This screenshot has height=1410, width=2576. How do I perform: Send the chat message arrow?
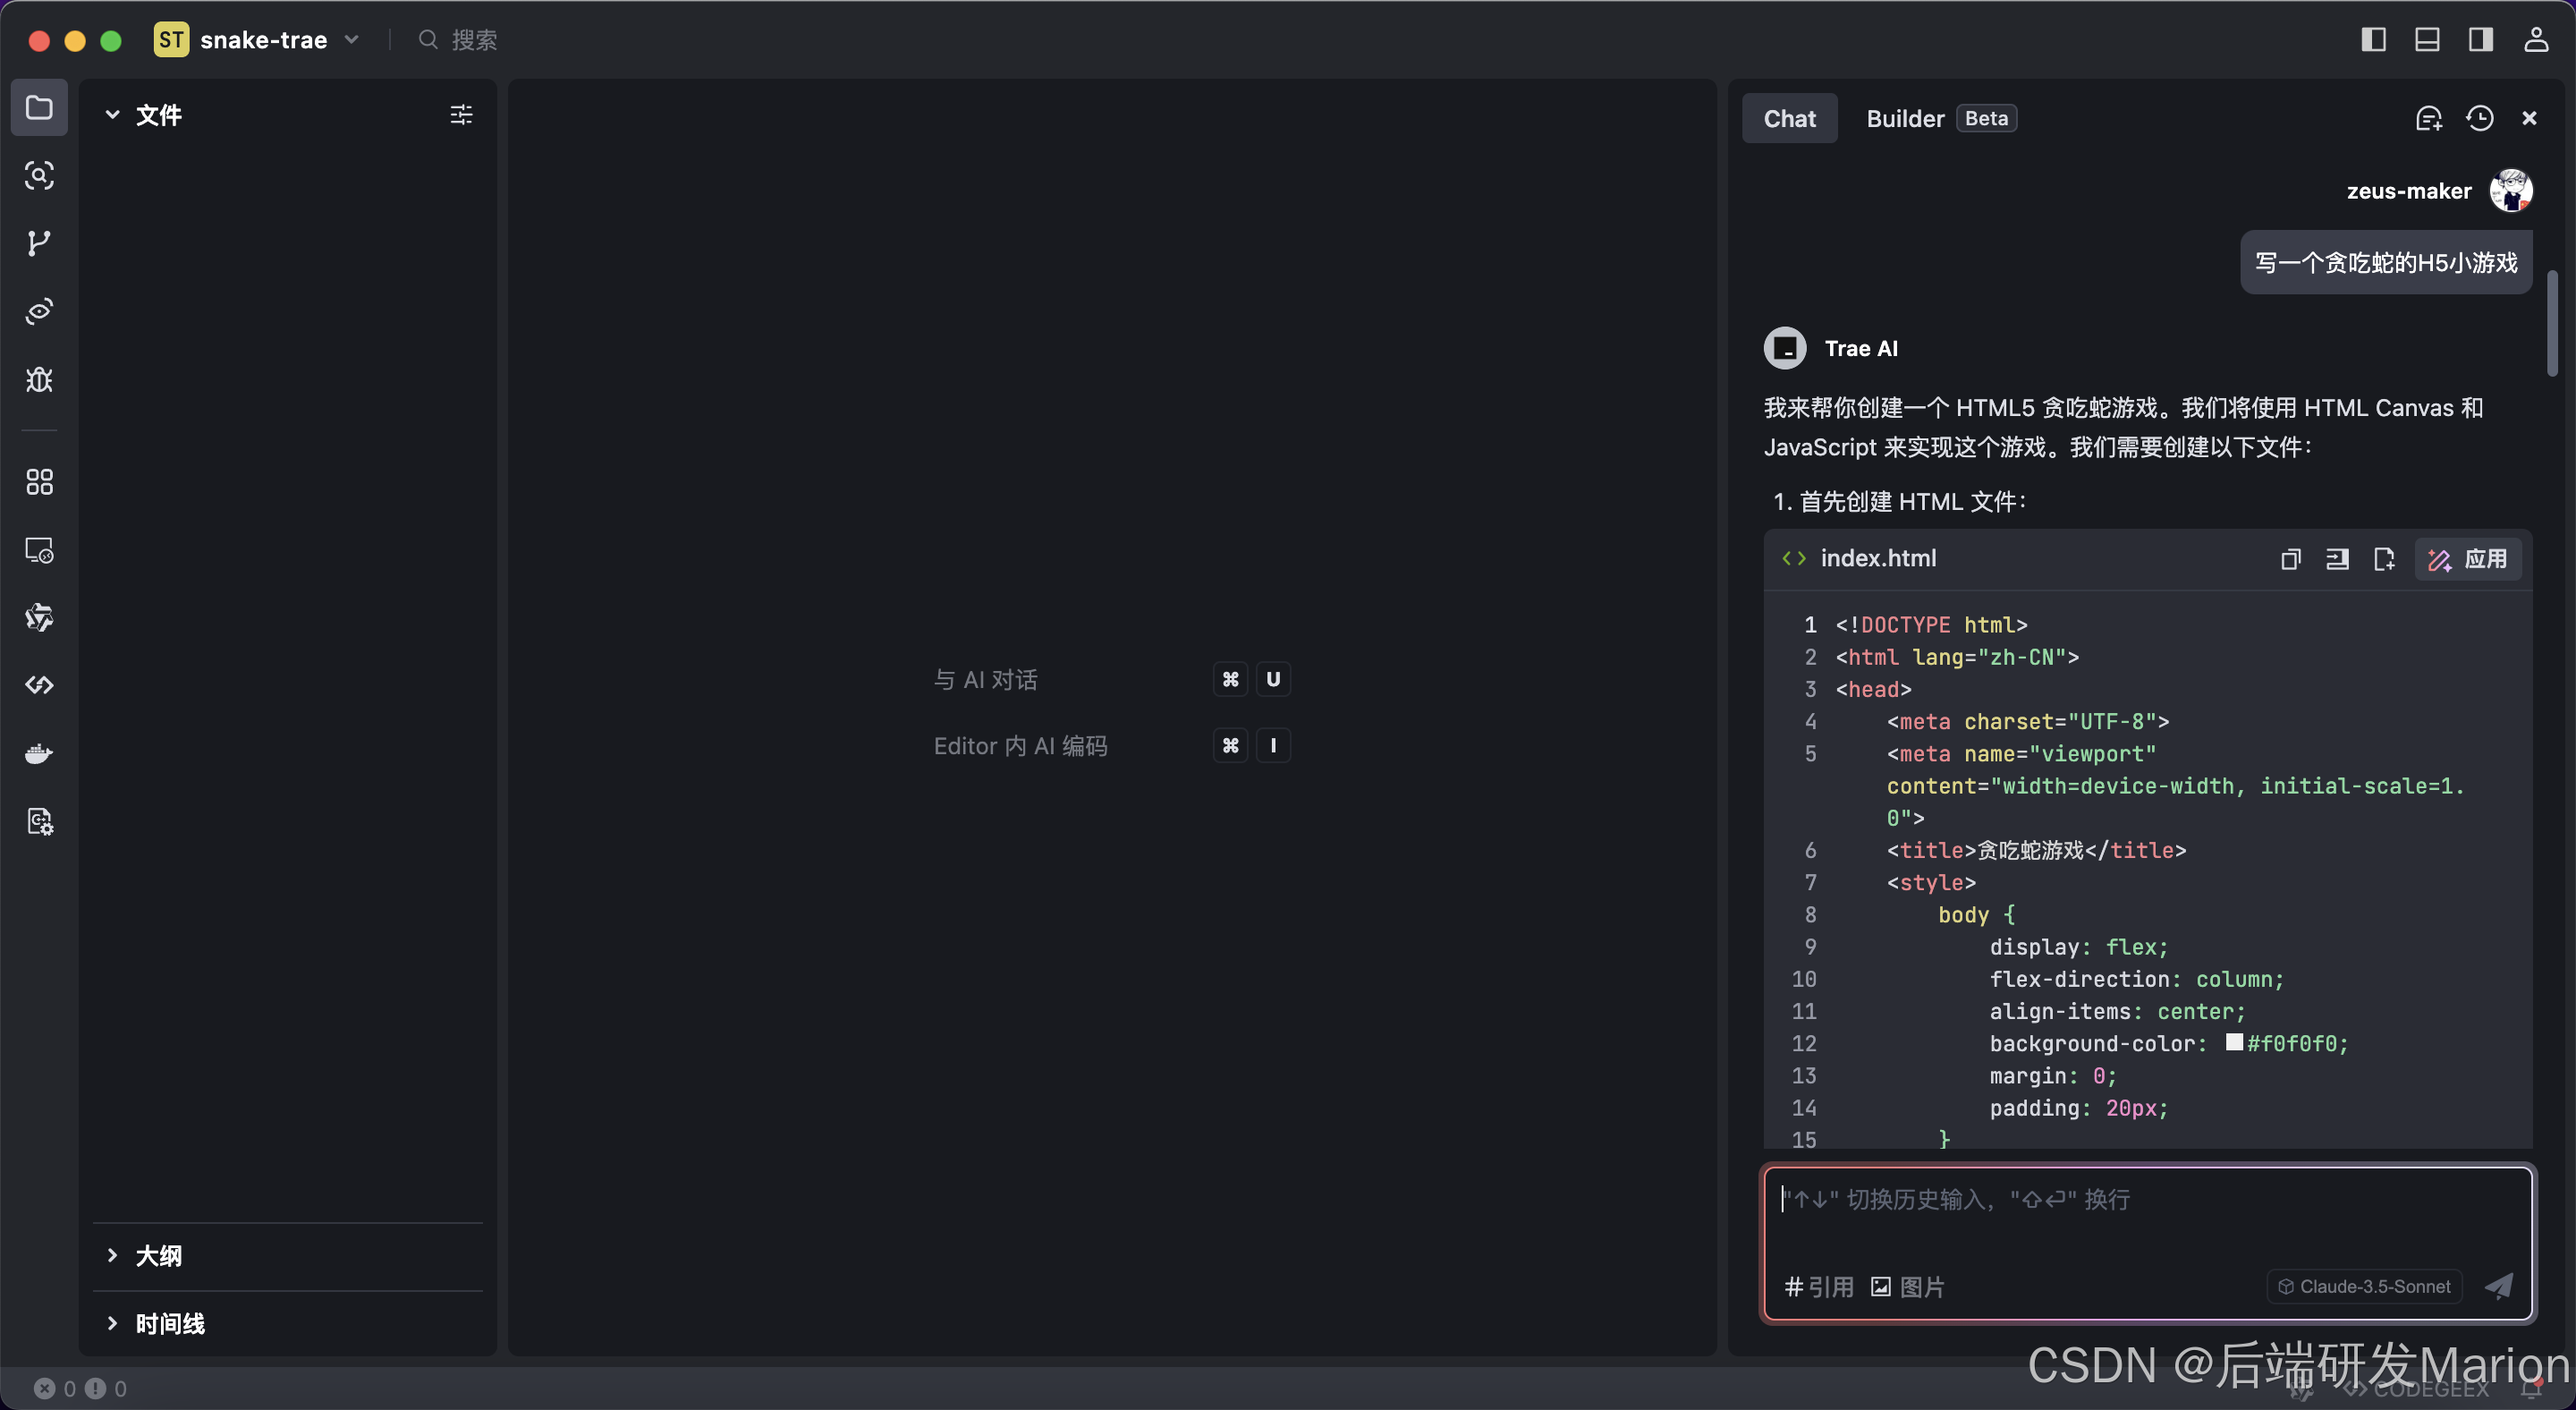coord(2498,1286)
